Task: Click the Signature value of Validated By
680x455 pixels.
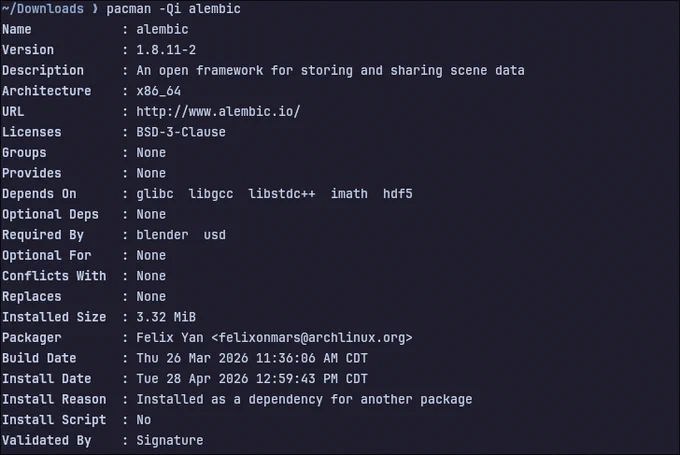Action: pyautogui.click(x=170, y=441)
